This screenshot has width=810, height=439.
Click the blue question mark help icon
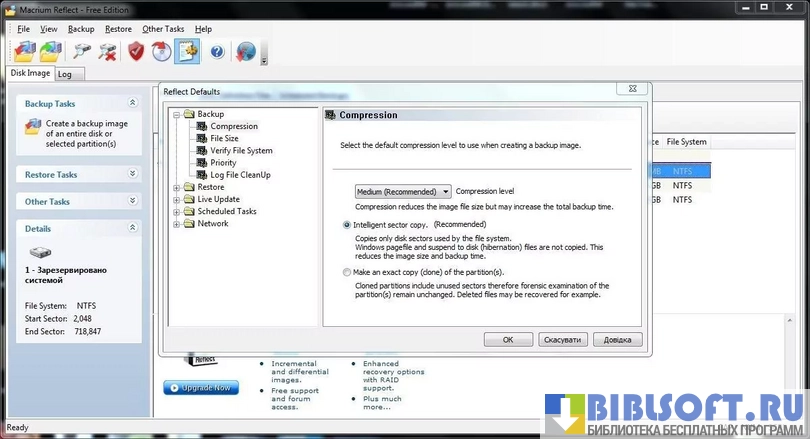click(216, 52)
